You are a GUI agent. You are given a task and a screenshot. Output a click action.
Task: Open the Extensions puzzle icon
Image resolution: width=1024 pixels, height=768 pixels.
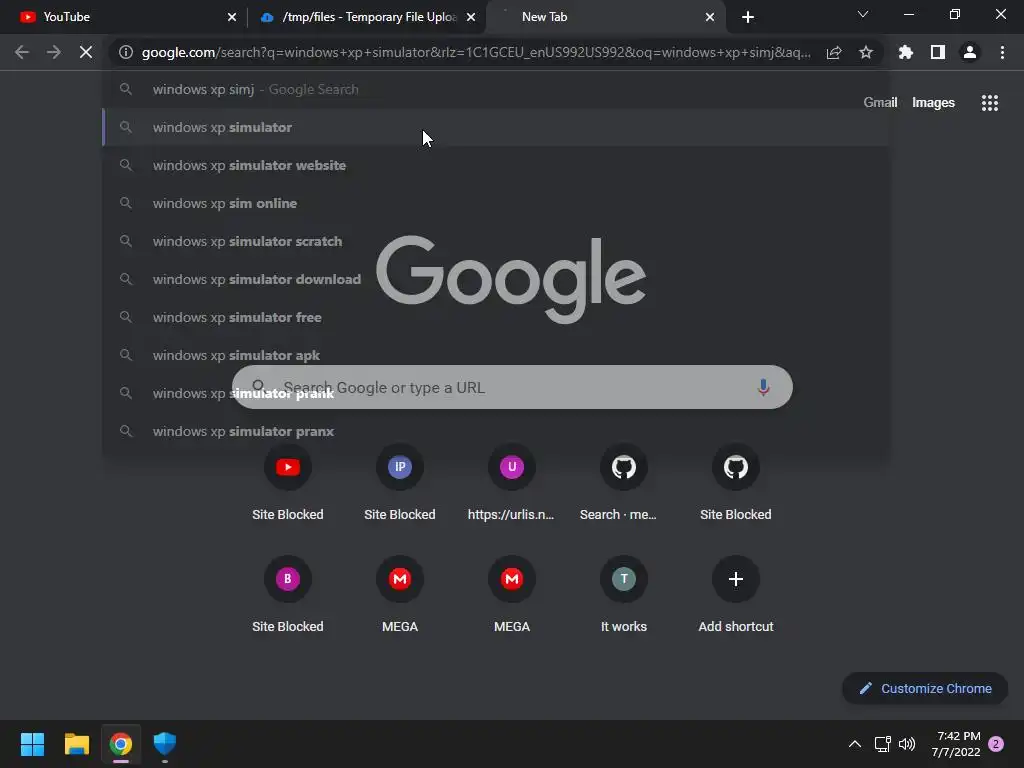coord(906,52)
